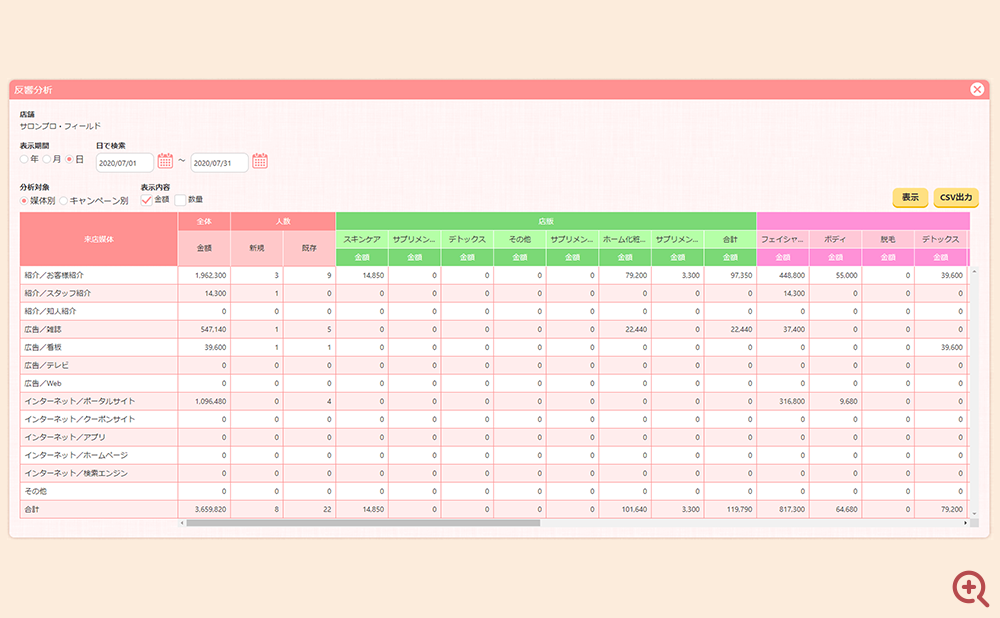Click the 来店媒体 column header

99,239
